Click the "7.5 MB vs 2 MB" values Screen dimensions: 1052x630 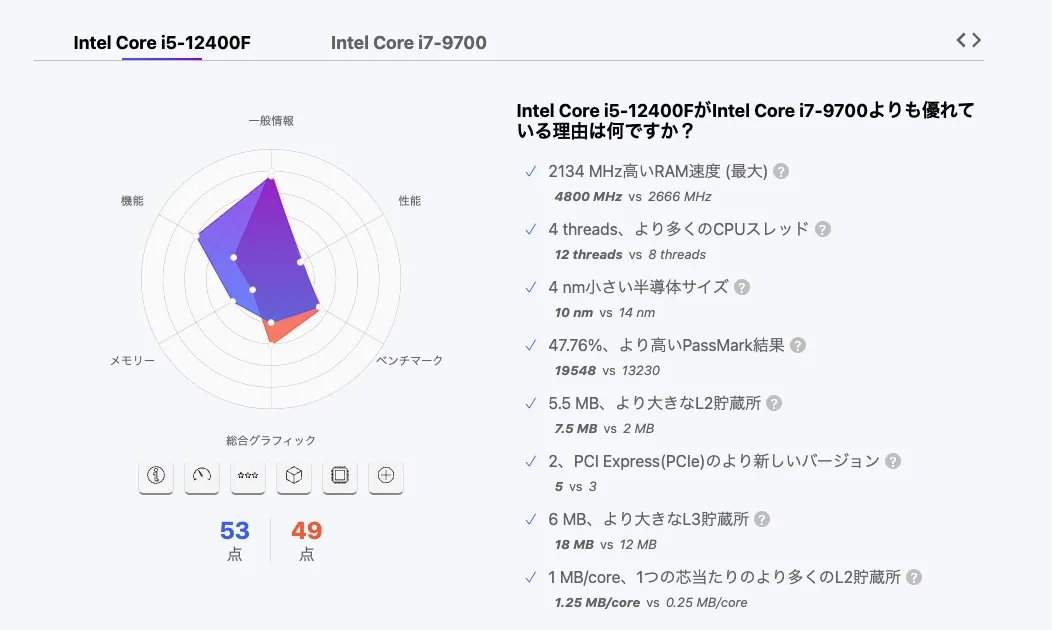pyautogui.click(x=604, y=429)
